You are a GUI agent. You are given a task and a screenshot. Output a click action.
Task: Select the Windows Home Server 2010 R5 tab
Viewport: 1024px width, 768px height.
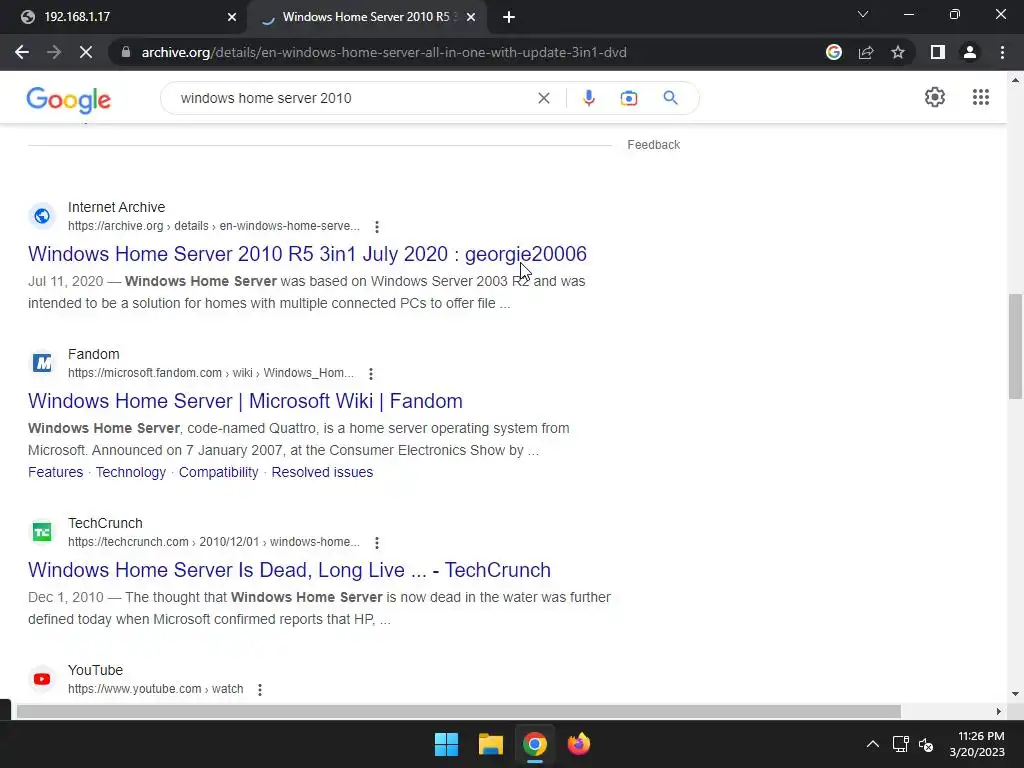[368, 17]
